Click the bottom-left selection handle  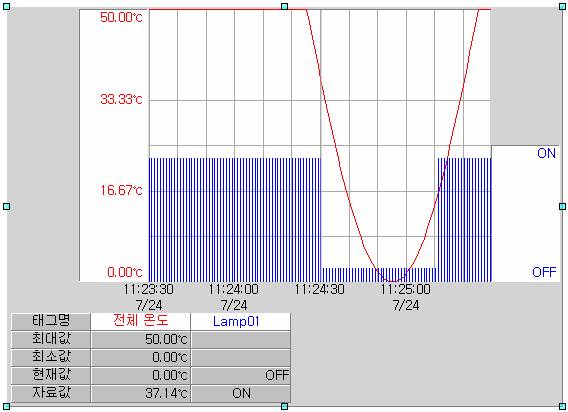tap(6, 406)
